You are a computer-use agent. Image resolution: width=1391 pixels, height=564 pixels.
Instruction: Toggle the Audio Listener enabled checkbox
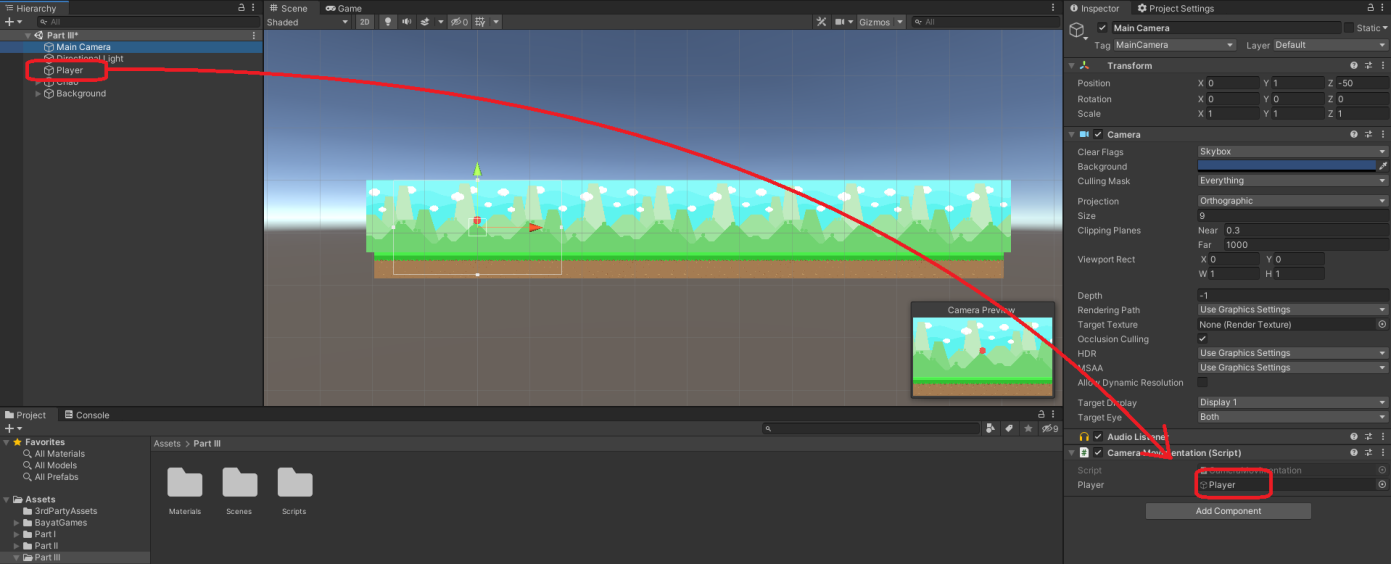click(x=1098, y=437)
